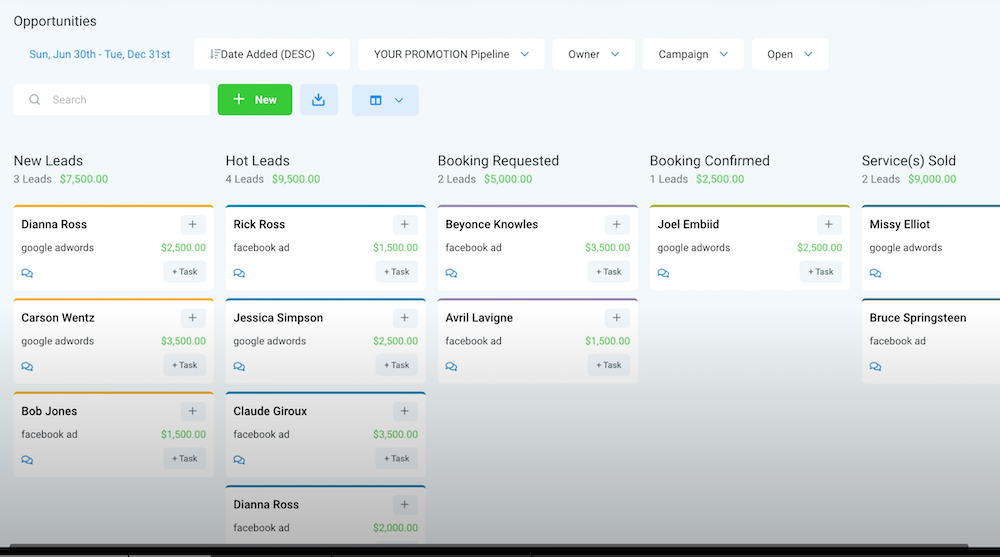Screen dimensions: 1000x557
Task: Open the Sun, Jun 30th - Tue, Dec 31st date range
Action: 99,54
